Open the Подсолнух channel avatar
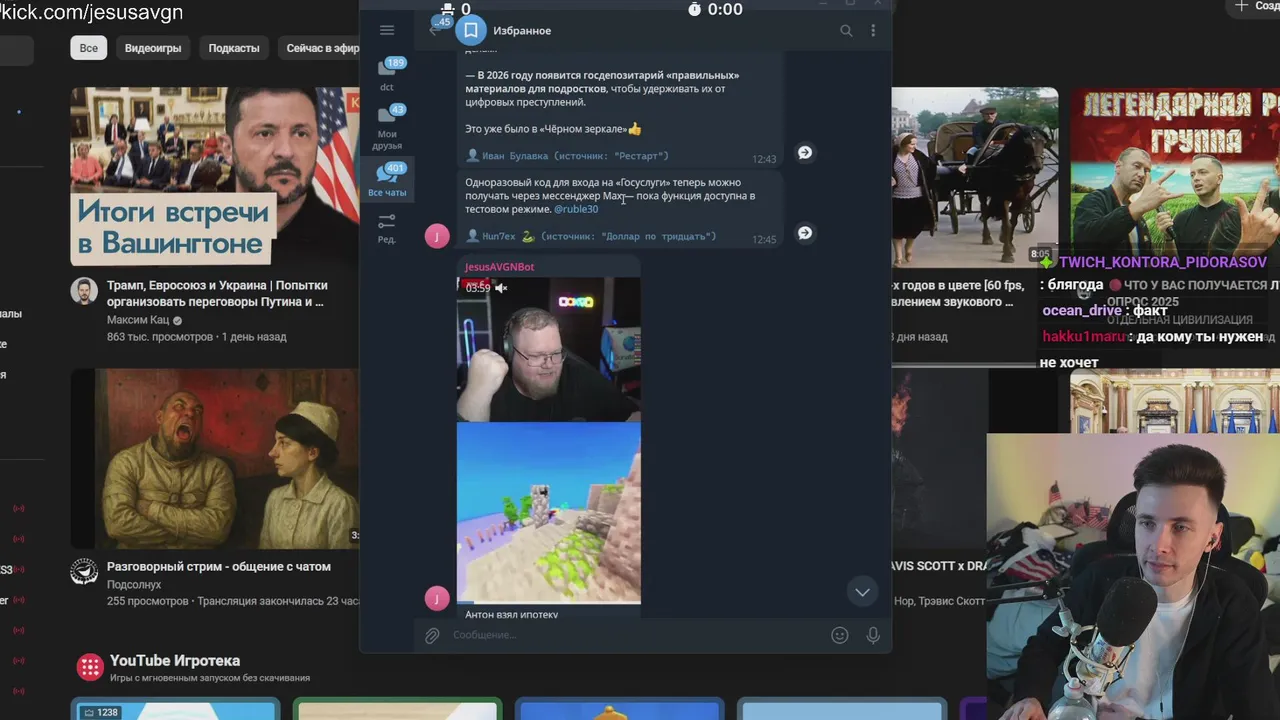This screenshot has height=720, width=1280. [x=84, y=571]
